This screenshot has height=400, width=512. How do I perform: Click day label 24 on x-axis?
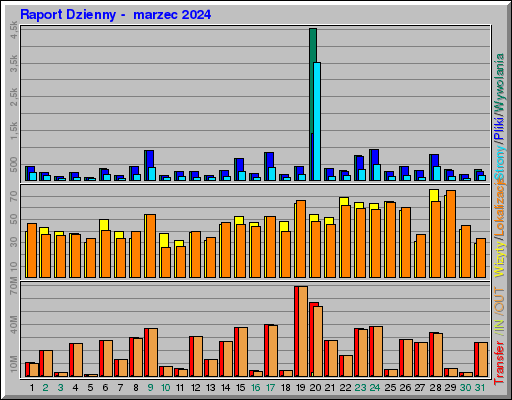pyautogui.click(x=375, y=388)
